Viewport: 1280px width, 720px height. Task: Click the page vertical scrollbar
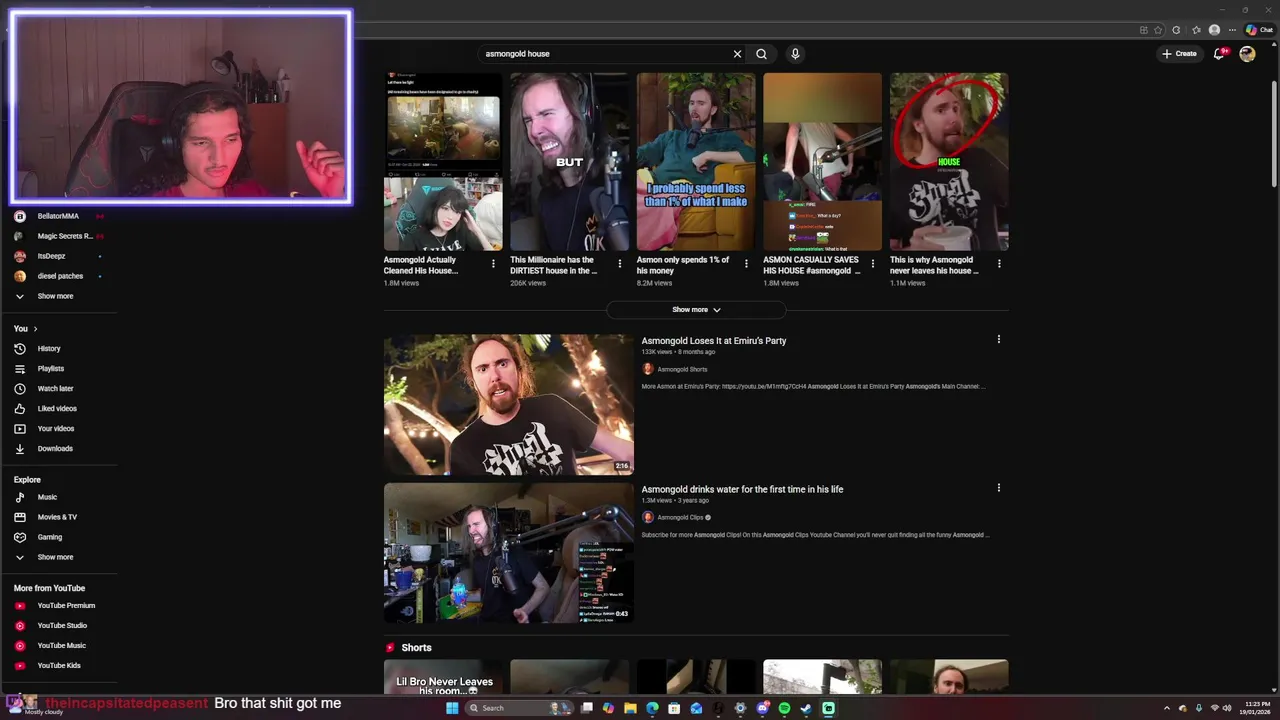[1273, 133]
